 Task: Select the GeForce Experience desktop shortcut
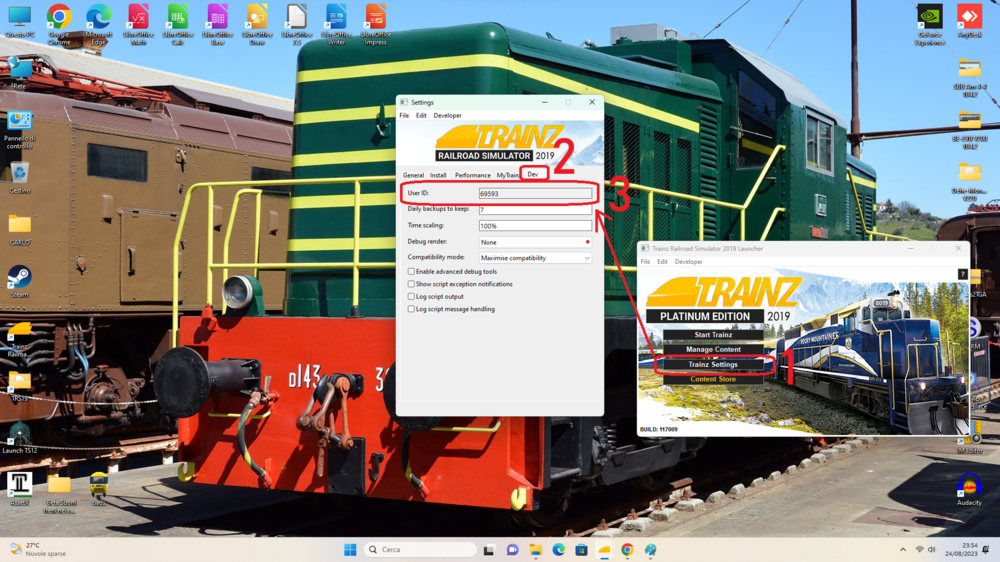(x=929, y=24)
